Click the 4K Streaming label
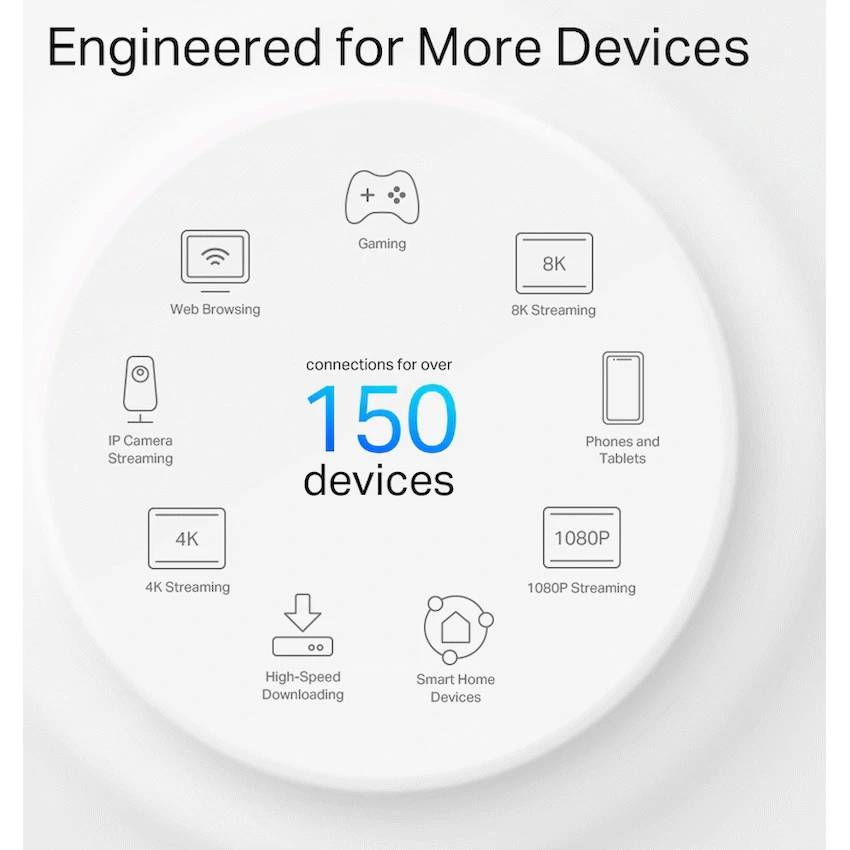850x850 pixels. point(188,587)
